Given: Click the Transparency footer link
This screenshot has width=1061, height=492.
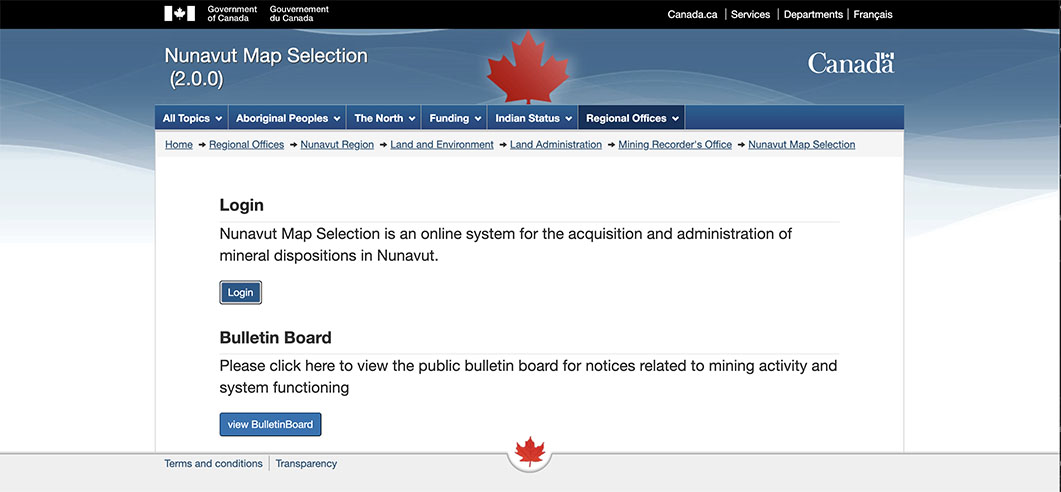Looking at the screenshot, I should (x=306, y=464).
